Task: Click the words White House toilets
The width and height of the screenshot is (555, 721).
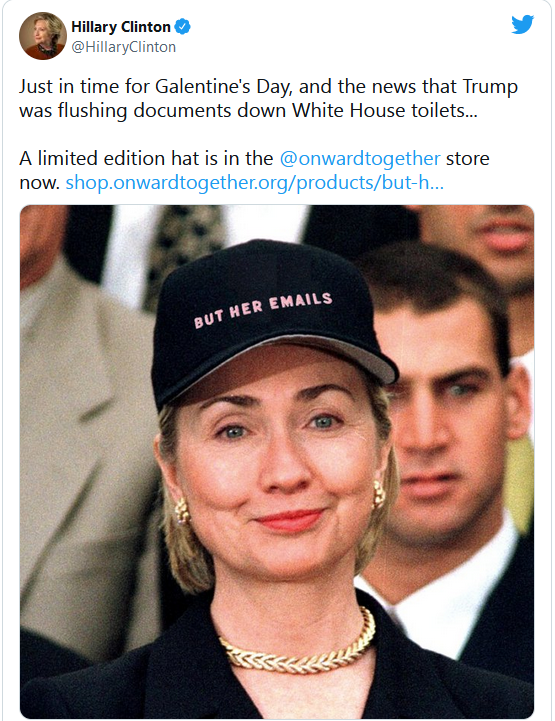Action: tap(385, 110)
